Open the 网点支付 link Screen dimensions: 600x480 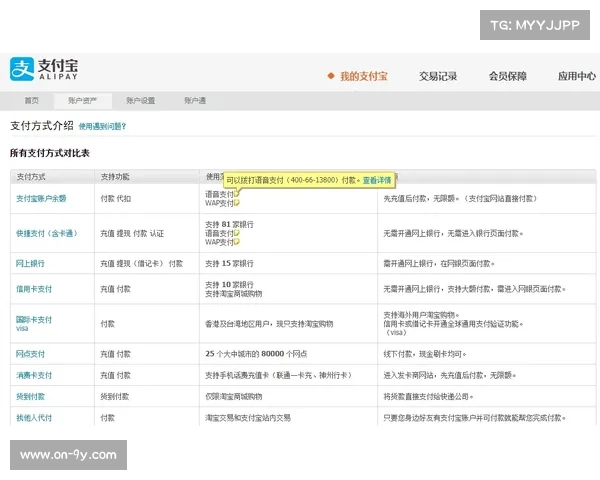(30, 354)
